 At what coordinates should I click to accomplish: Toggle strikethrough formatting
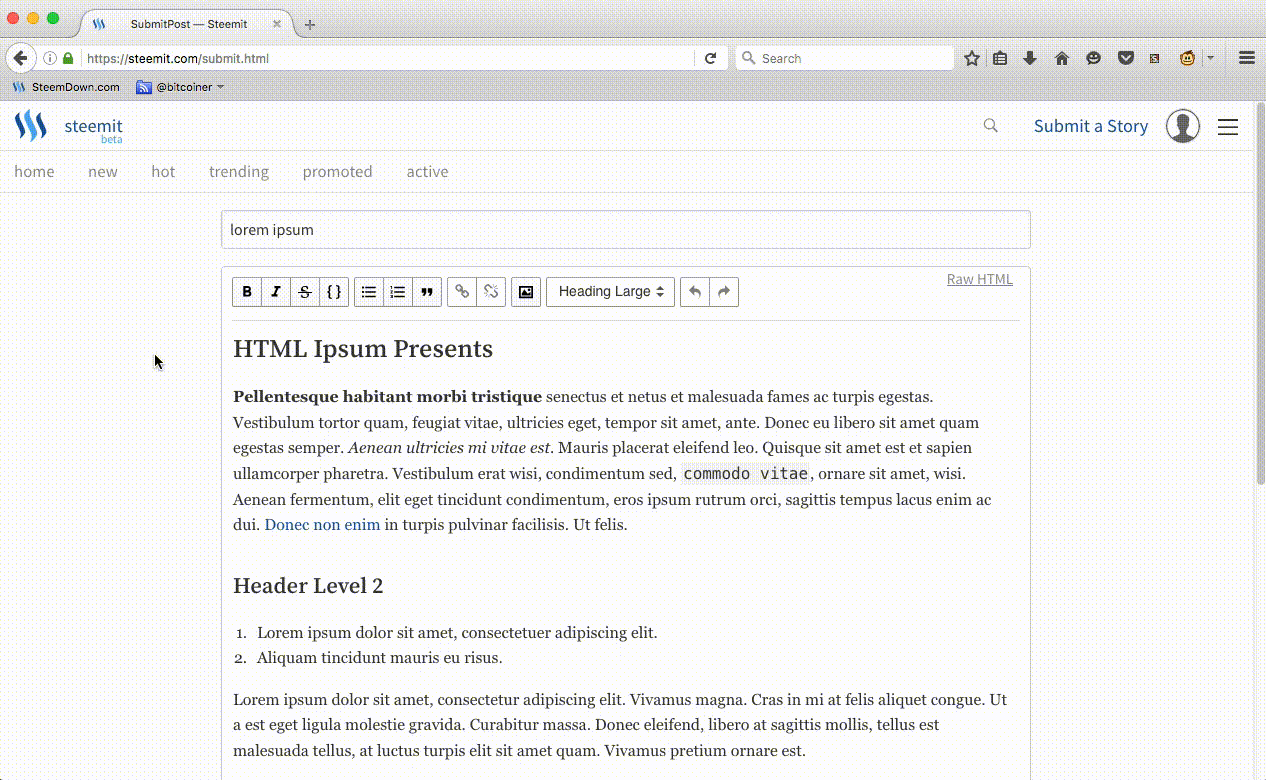tap(305, 292)
